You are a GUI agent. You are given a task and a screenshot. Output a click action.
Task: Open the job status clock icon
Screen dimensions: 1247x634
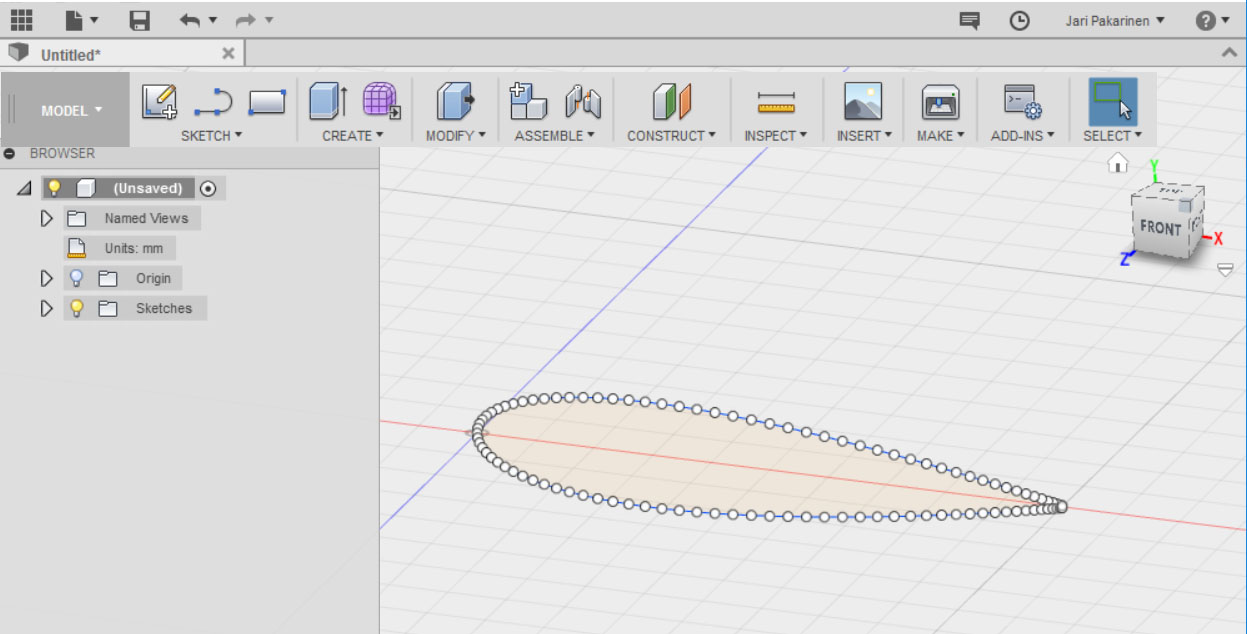click(1019, 20)
